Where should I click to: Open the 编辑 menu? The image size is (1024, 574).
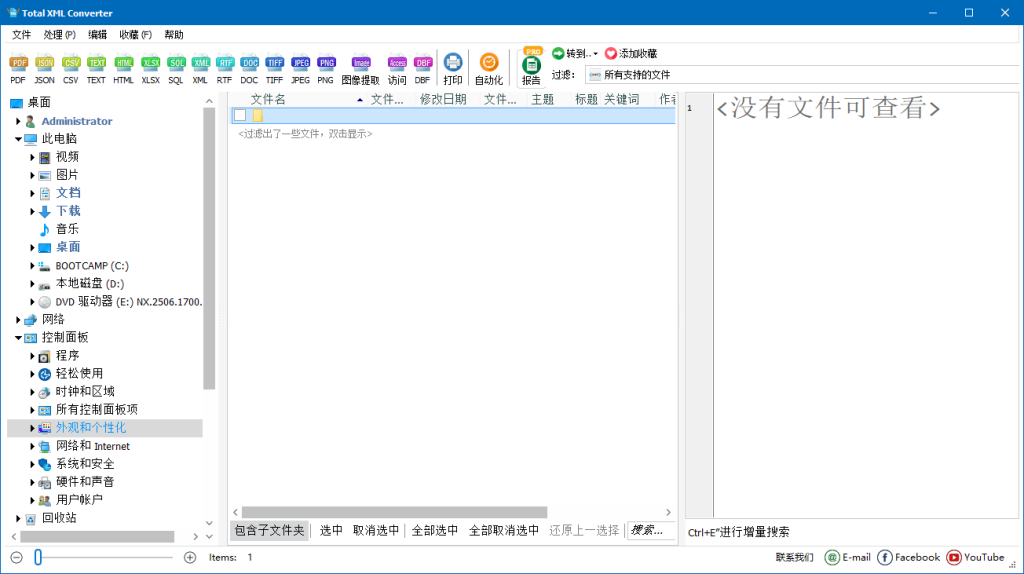click(97, 35)
